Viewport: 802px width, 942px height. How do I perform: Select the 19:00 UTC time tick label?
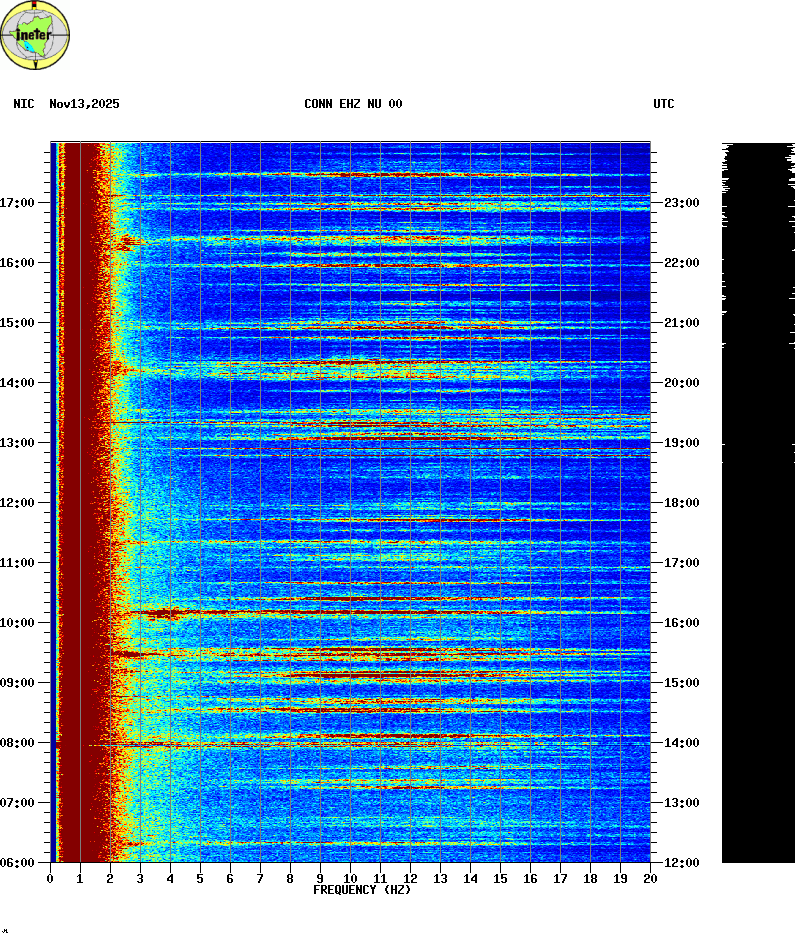pyautogui.click(x=681, y=443)
